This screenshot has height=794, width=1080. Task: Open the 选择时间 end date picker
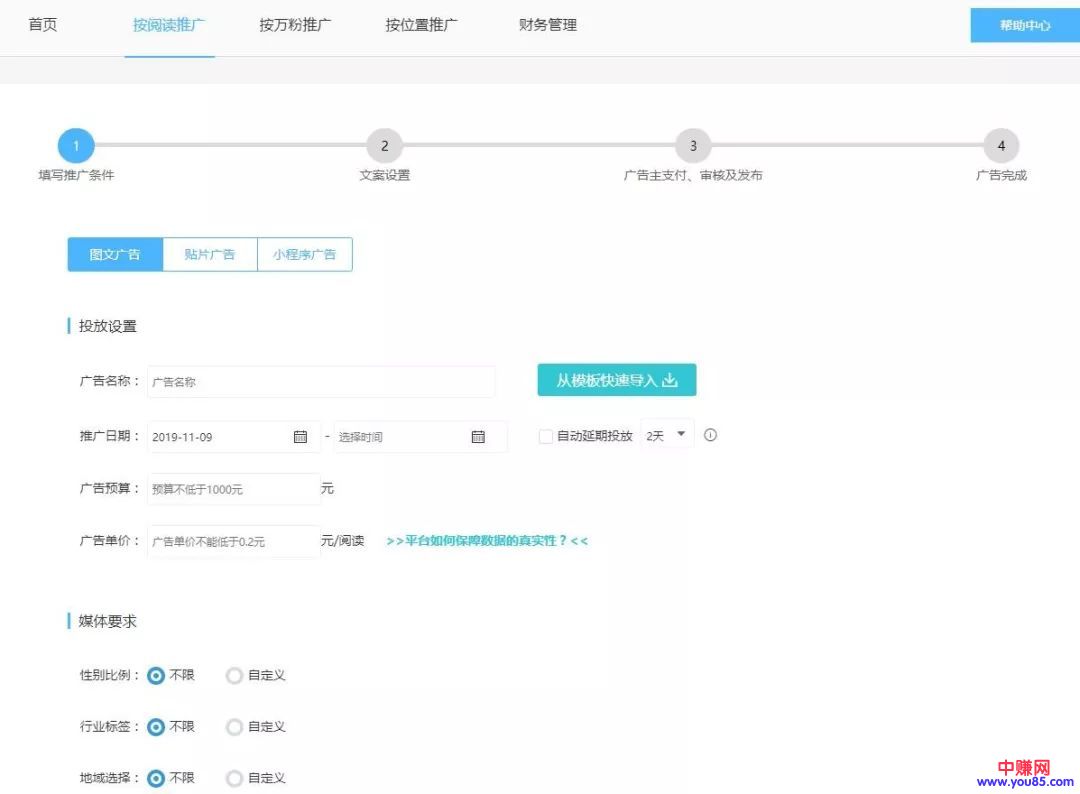click(x=400, y=437)
